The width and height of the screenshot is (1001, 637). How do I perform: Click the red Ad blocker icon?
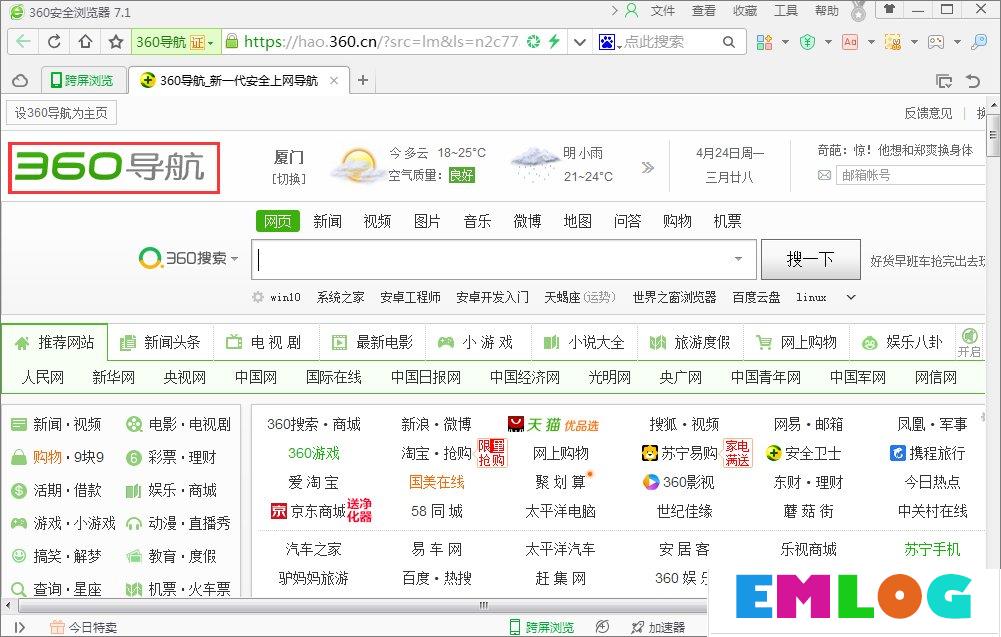850,42
